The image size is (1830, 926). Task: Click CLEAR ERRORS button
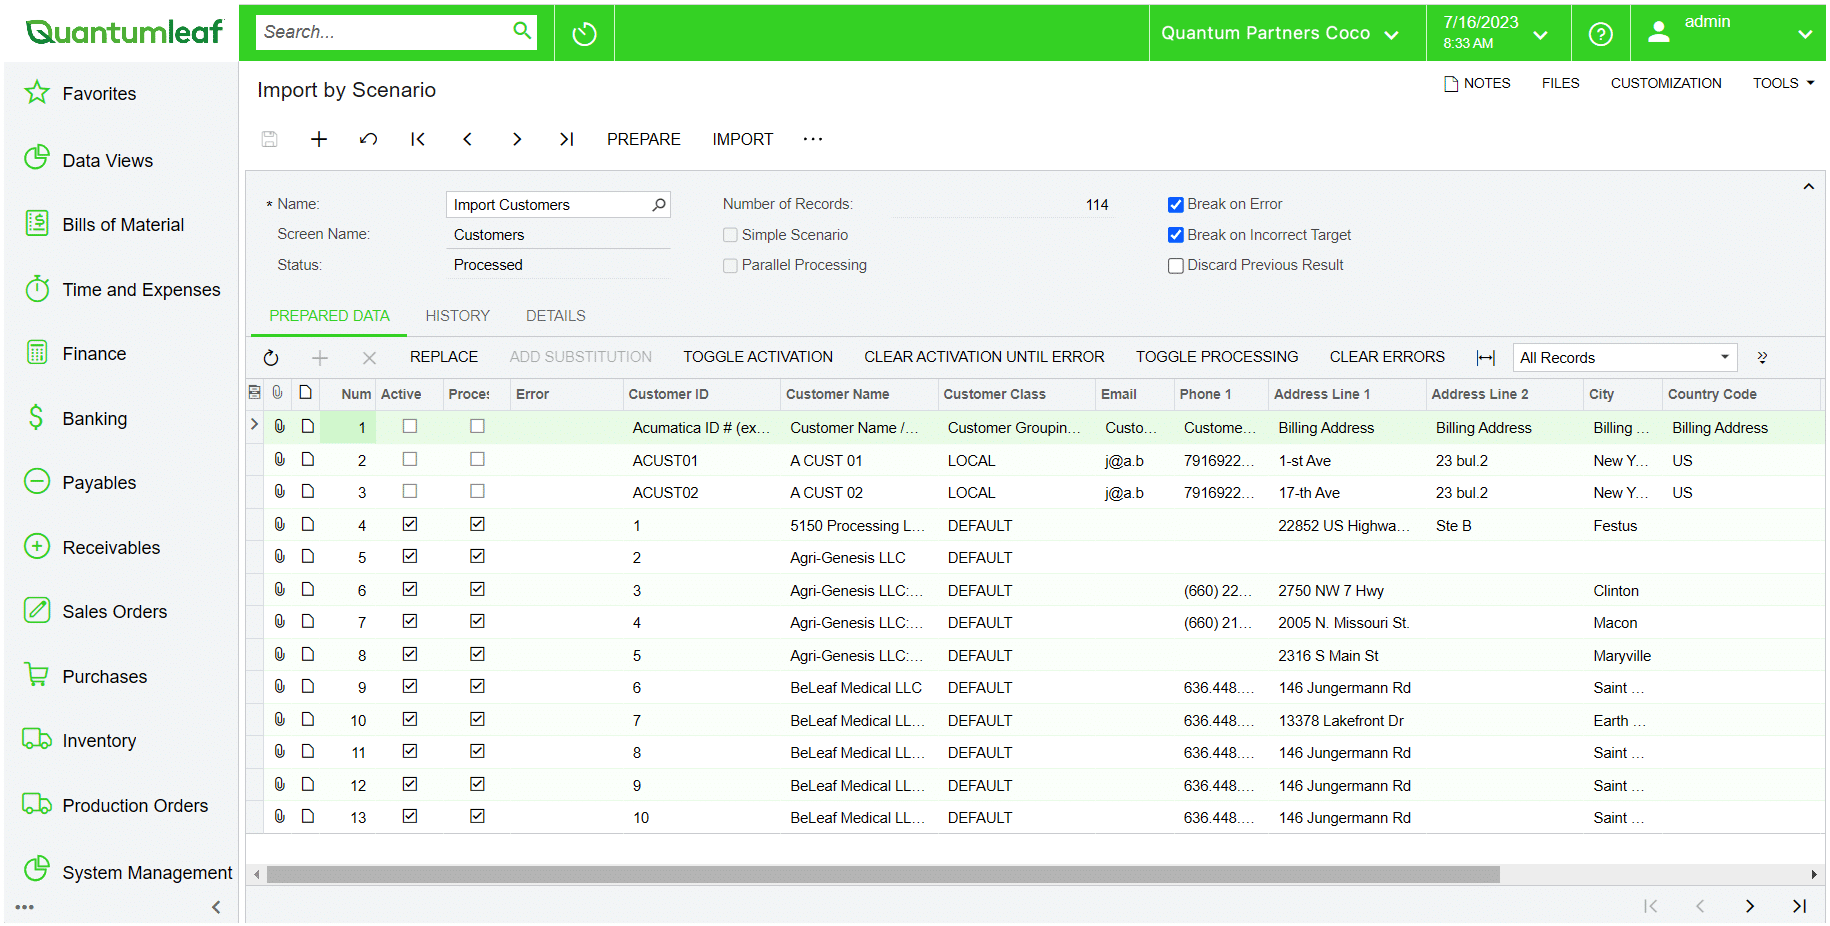tap(1387, 357)
